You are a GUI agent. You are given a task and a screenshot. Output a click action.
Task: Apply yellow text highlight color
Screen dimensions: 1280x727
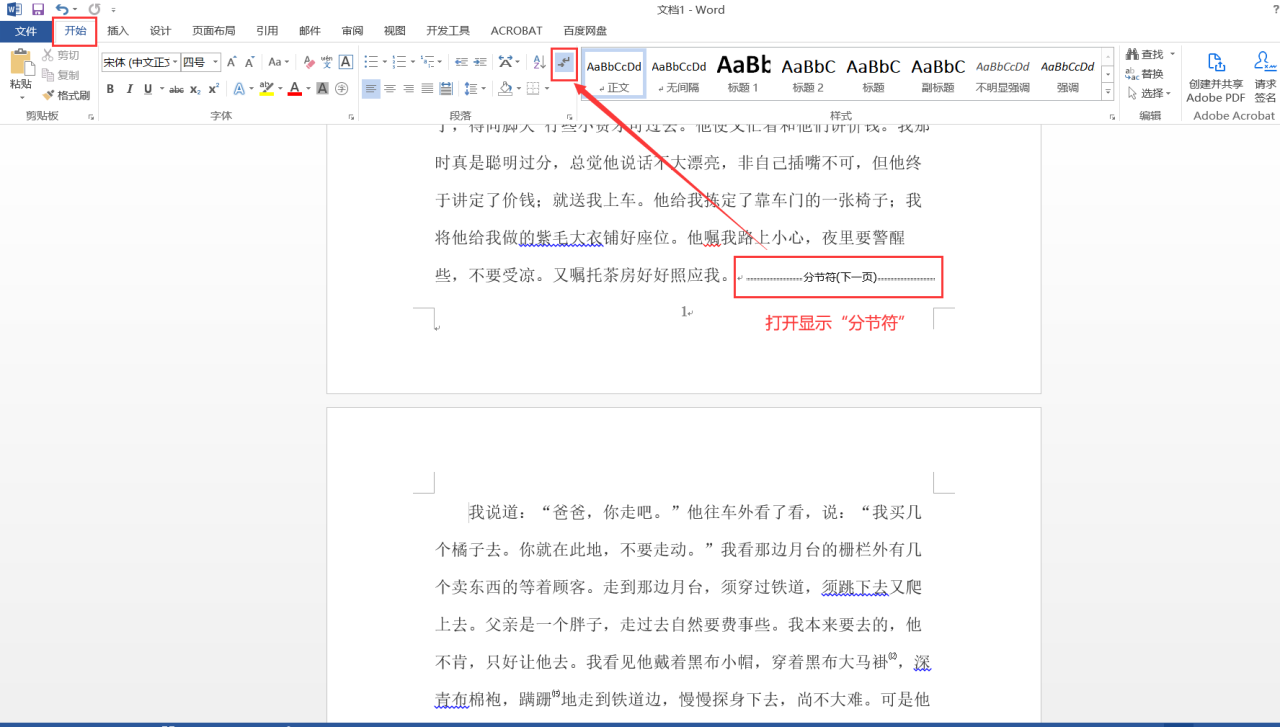pos(266,89)
